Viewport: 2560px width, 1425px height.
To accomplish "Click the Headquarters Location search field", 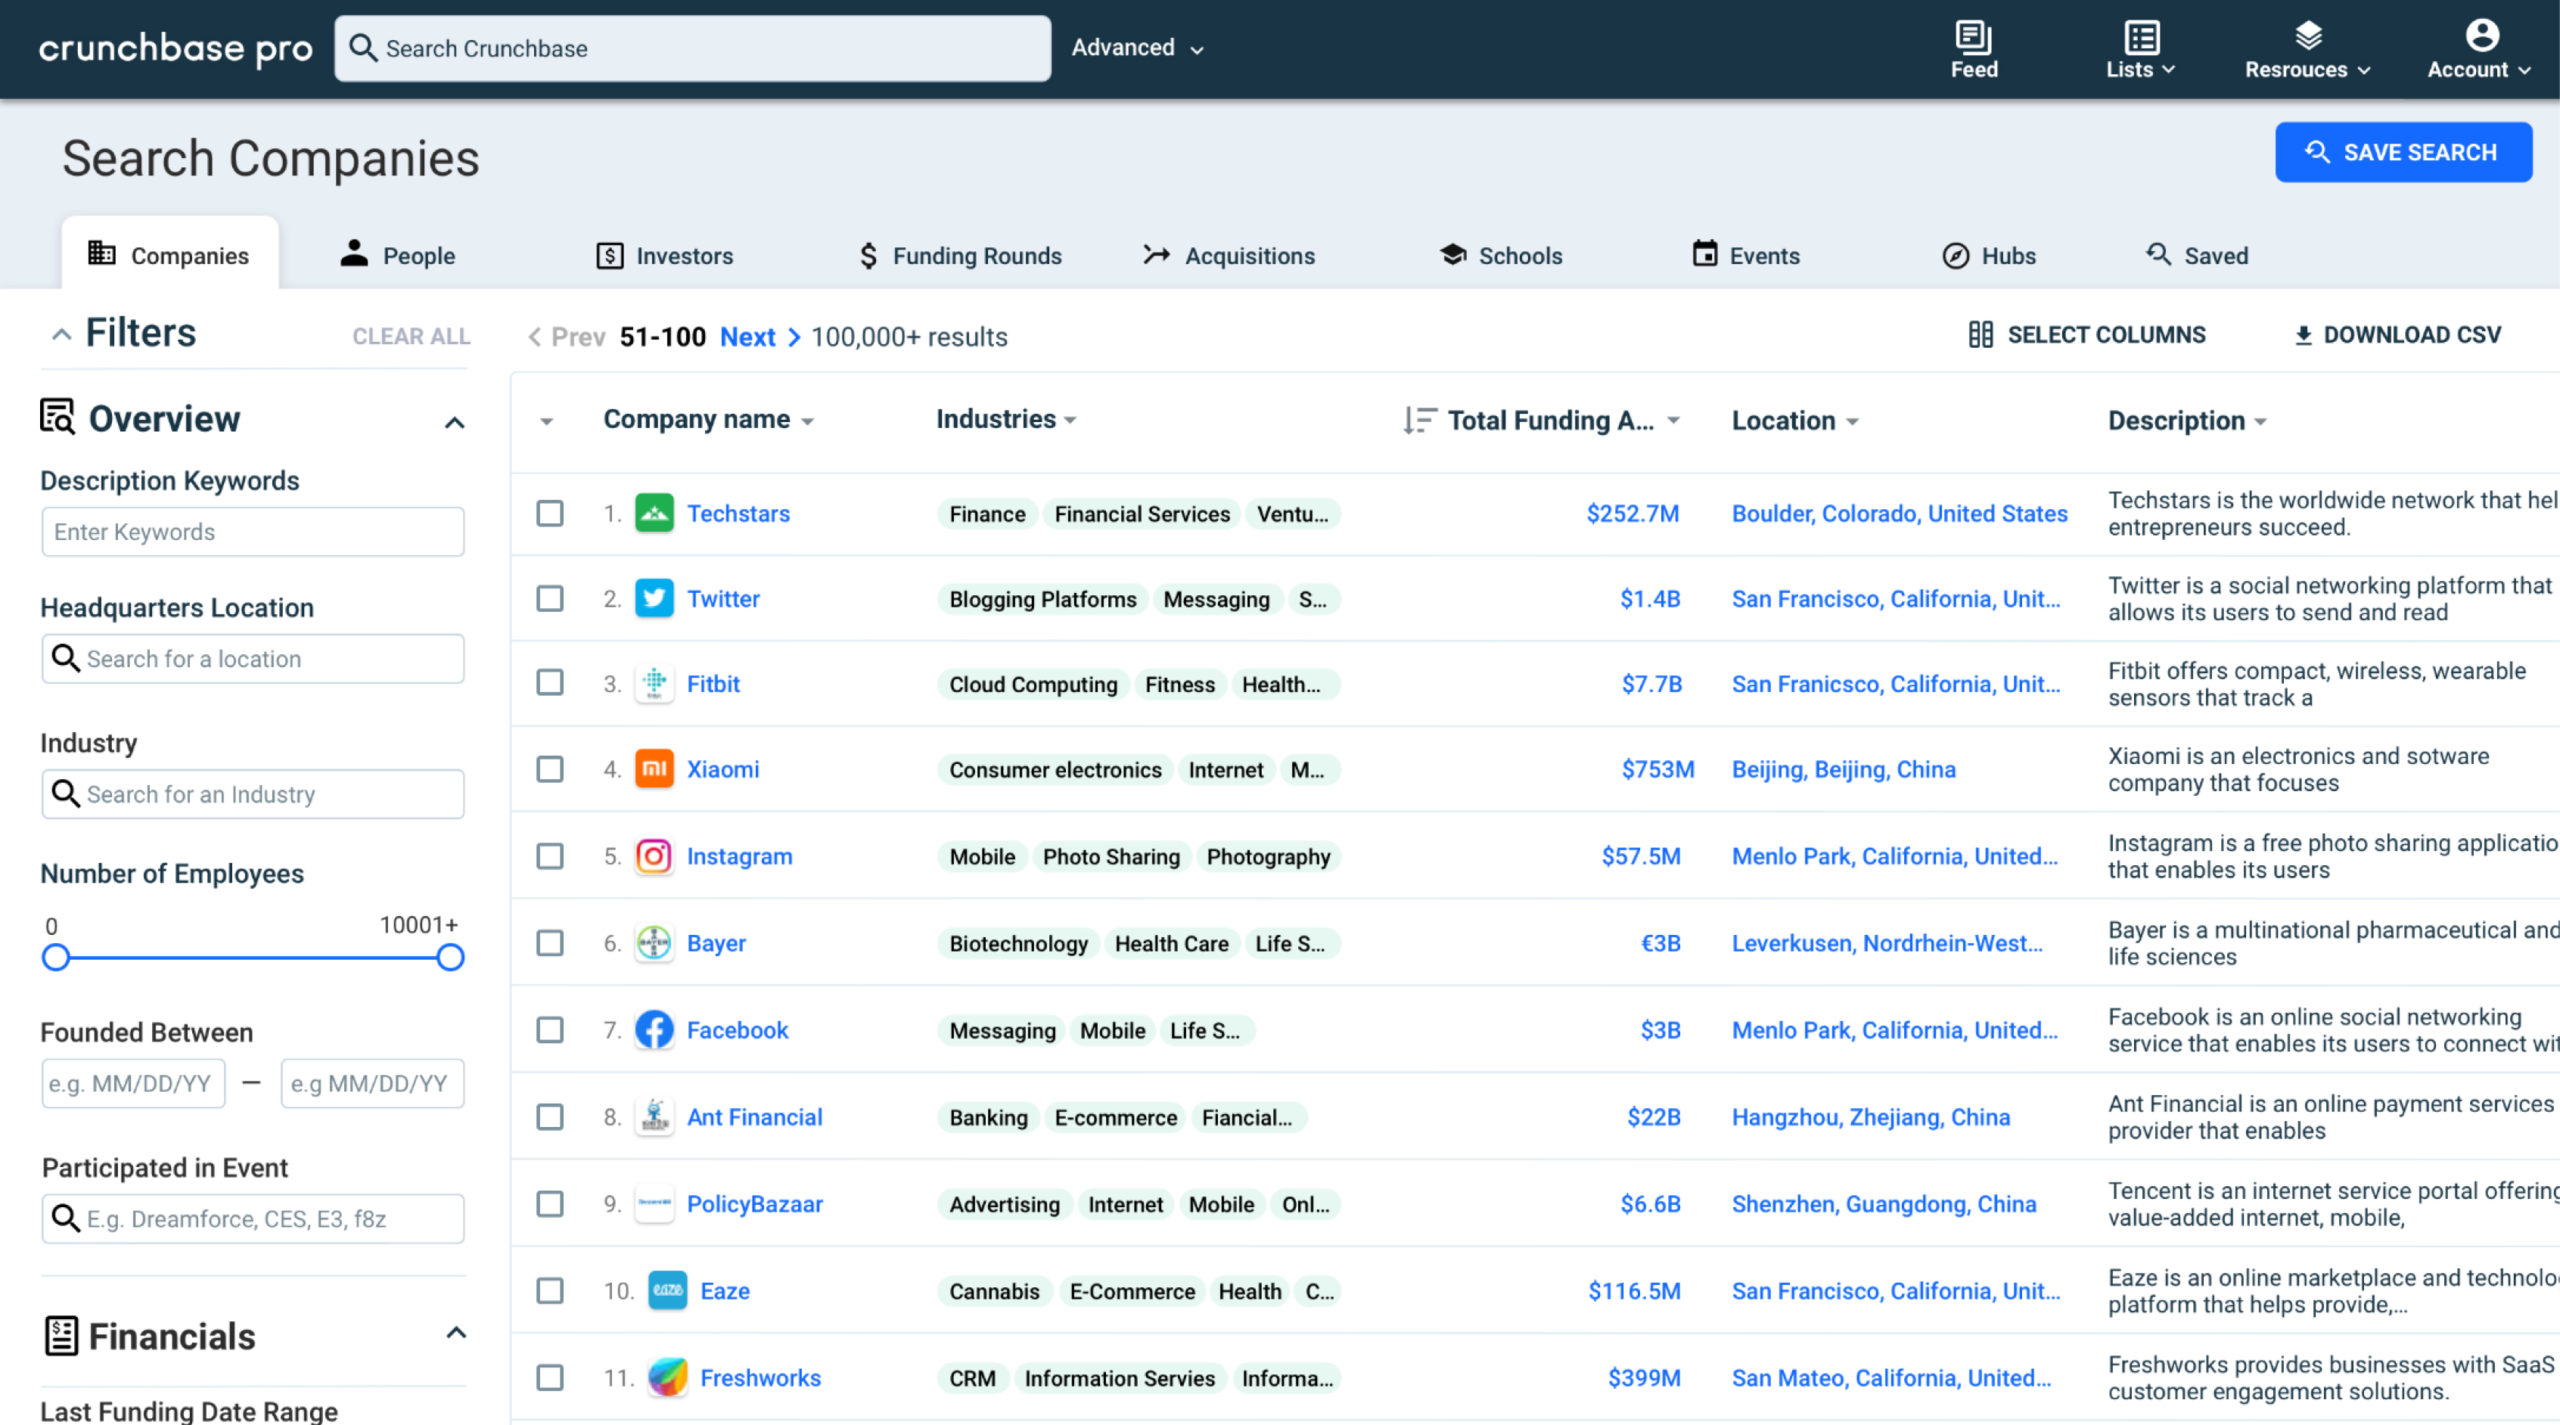I will tap(251, 656).
